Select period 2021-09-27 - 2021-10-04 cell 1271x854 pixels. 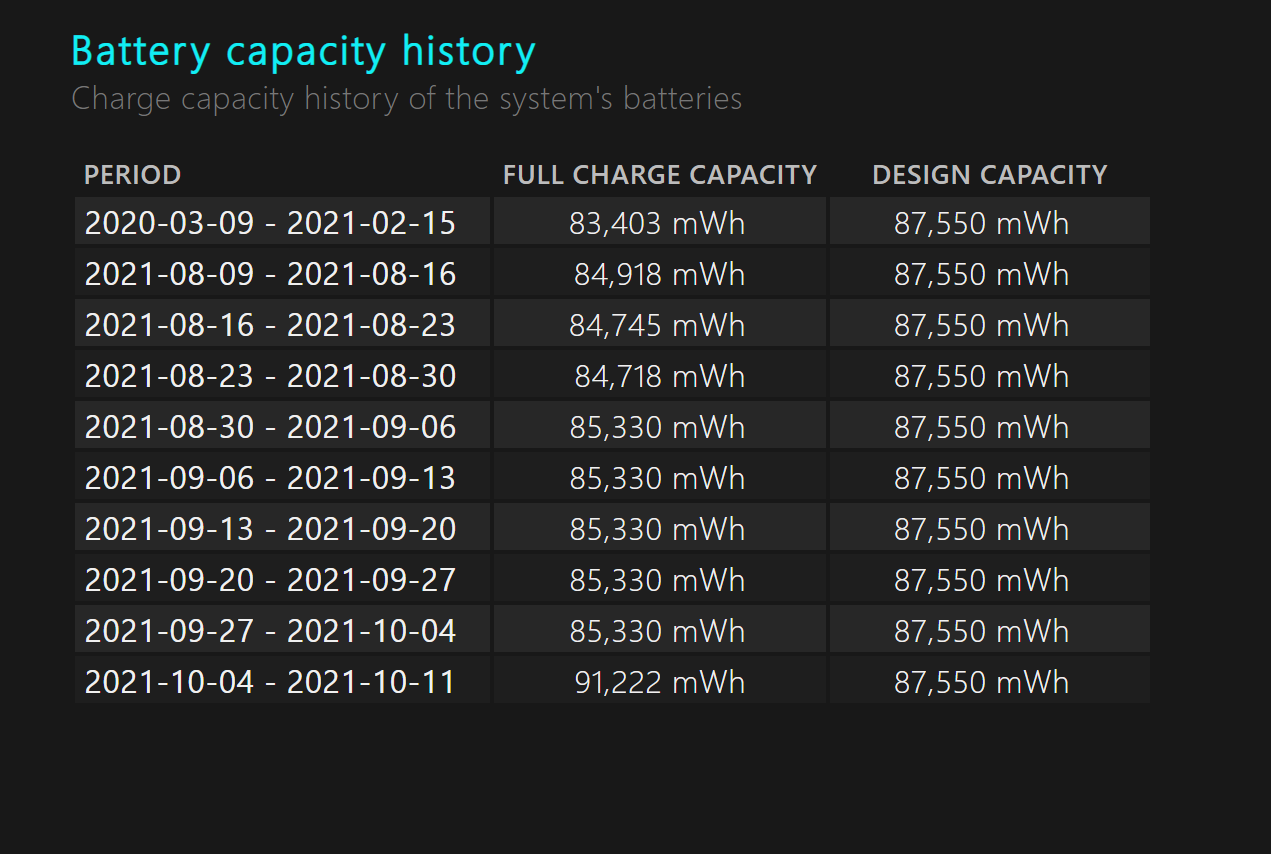(x=270, y=631)
